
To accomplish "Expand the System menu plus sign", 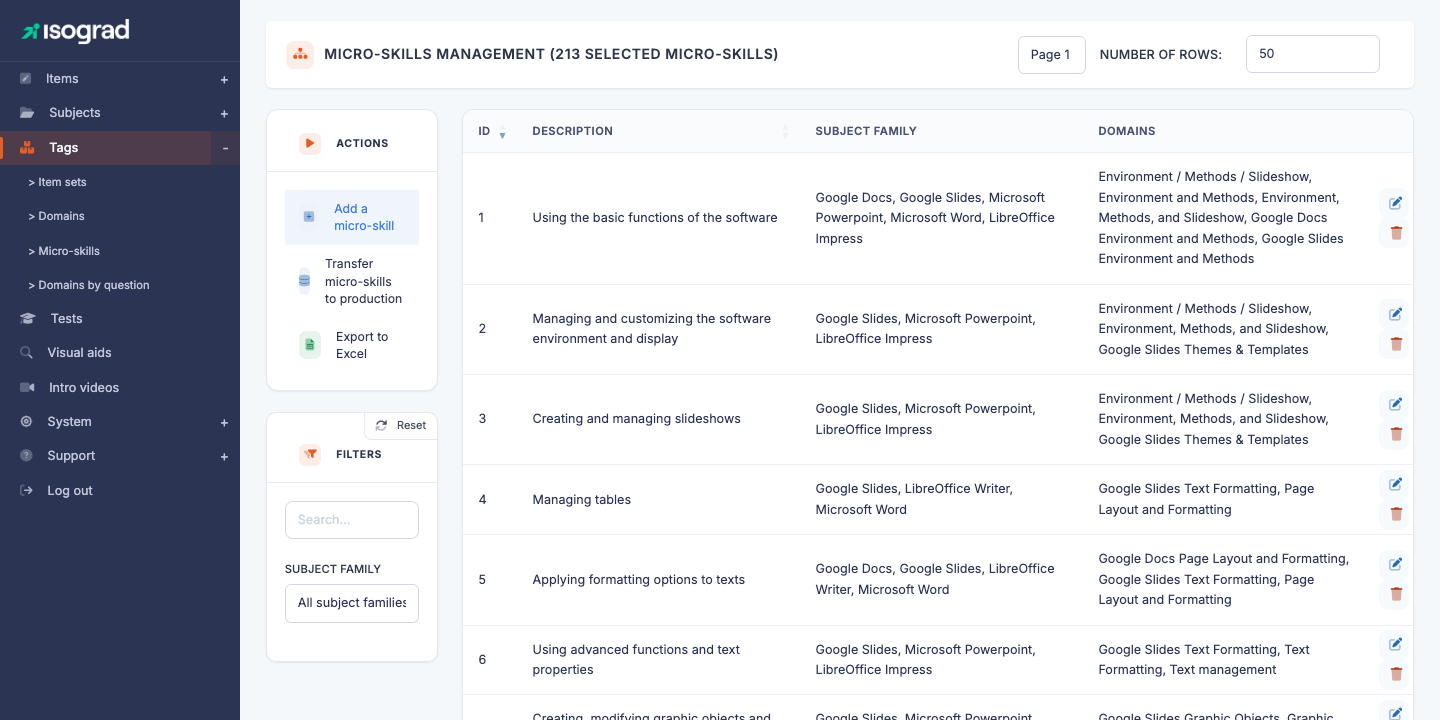I will click(224, 423).
